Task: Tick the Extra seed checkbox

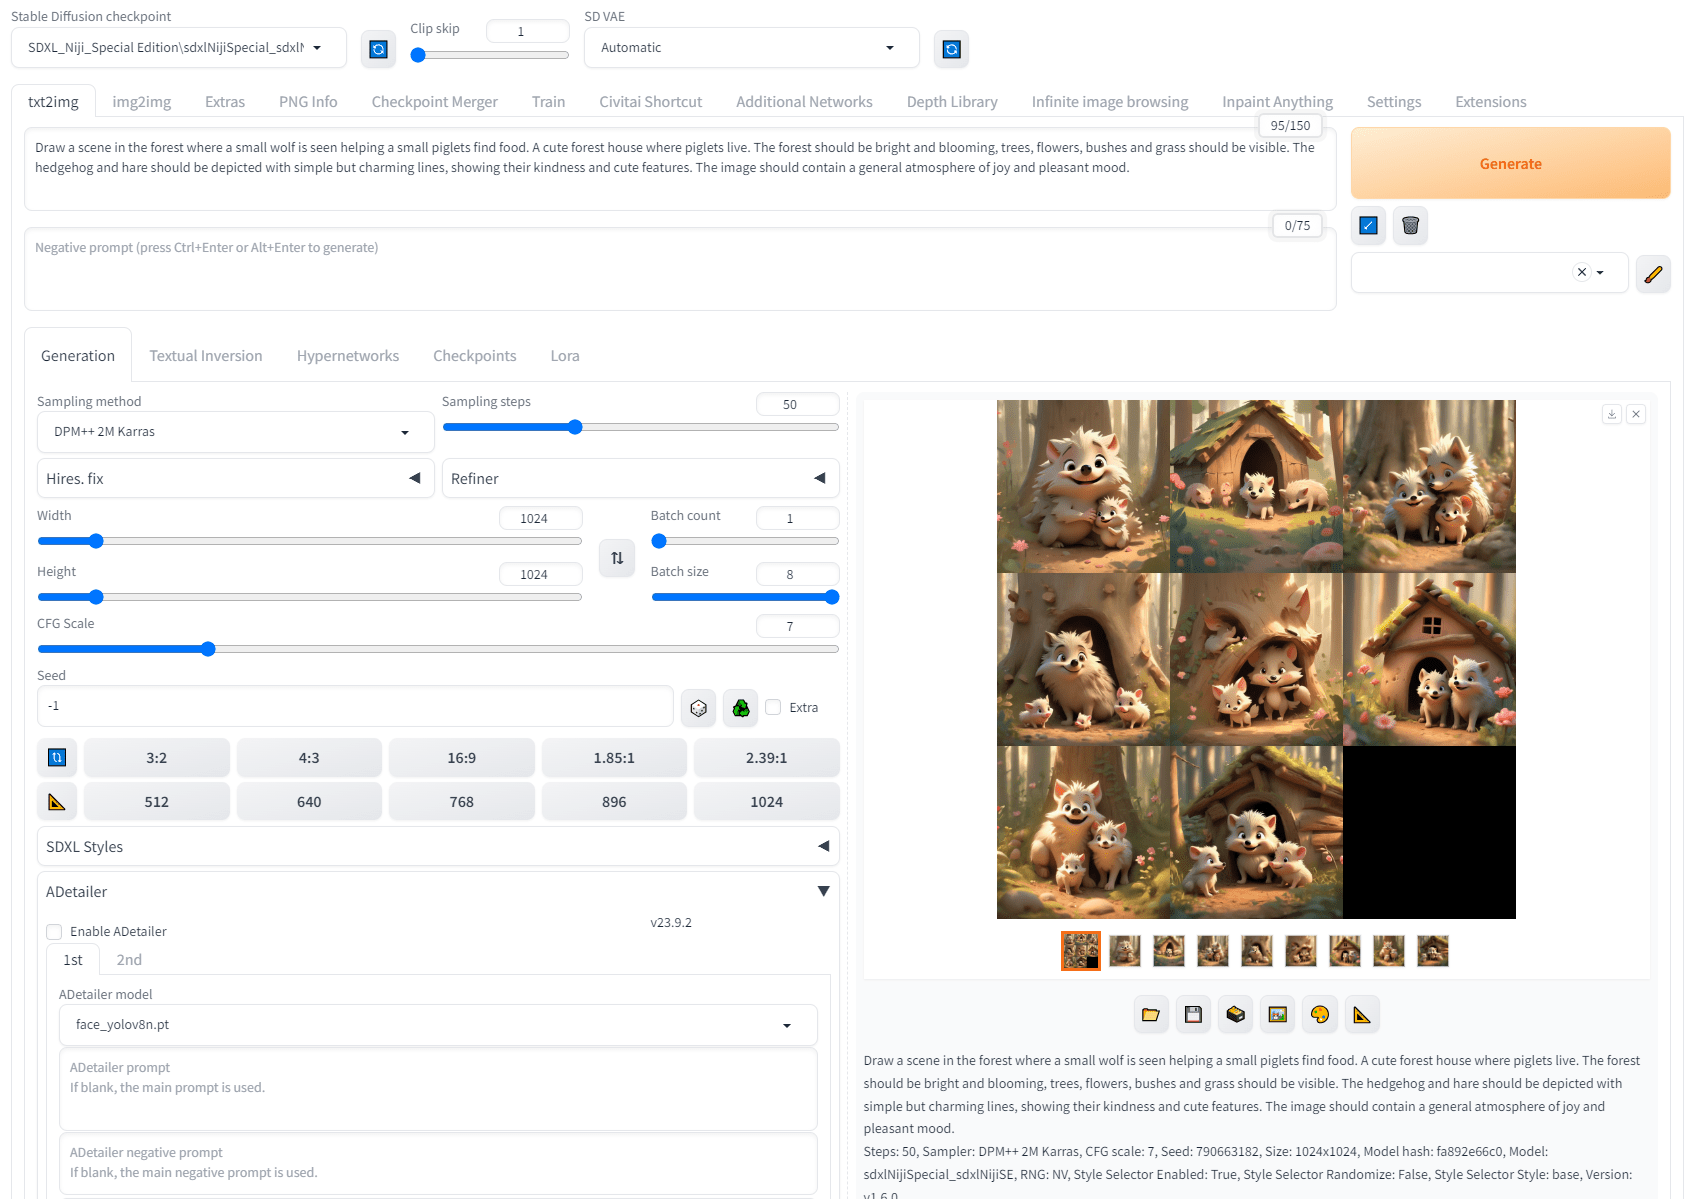Action: [x=773, y=707]
